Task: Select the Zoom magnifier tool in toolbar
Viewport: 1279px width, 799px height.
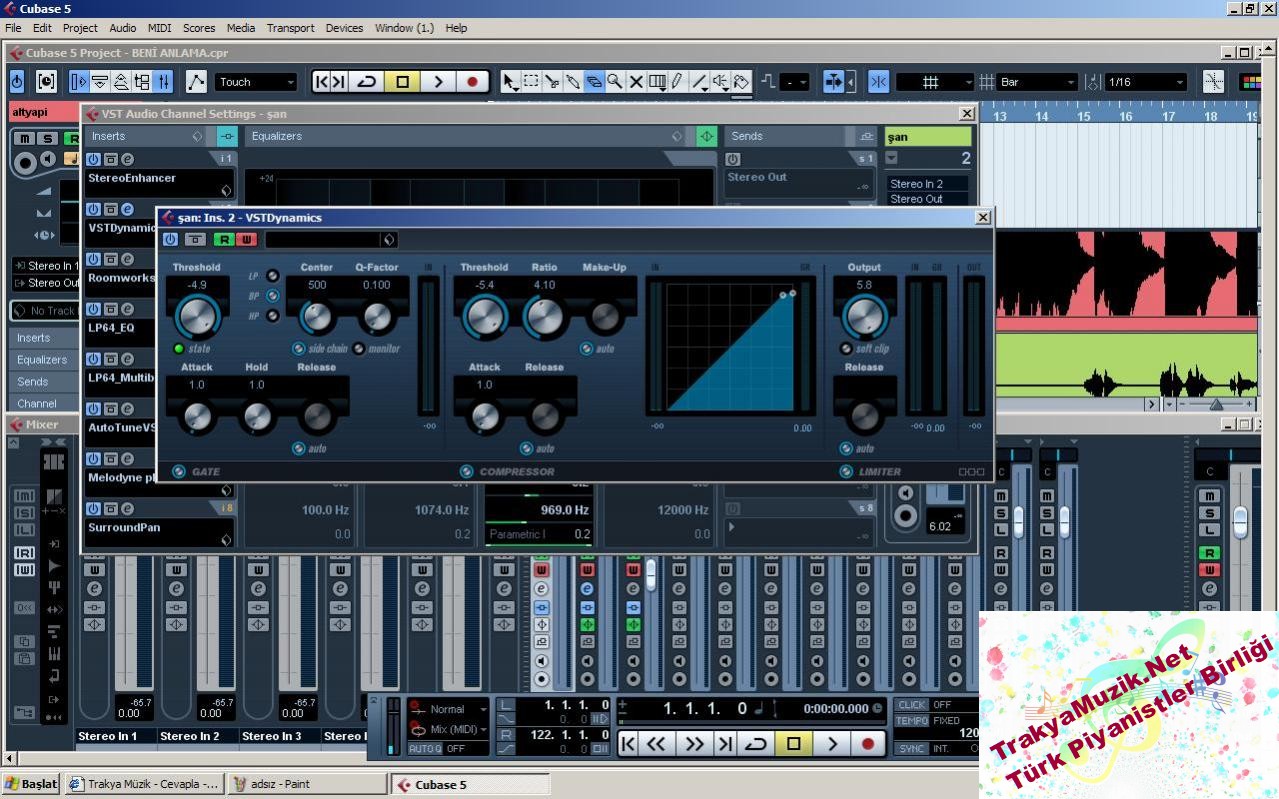Action: [615, 81]
